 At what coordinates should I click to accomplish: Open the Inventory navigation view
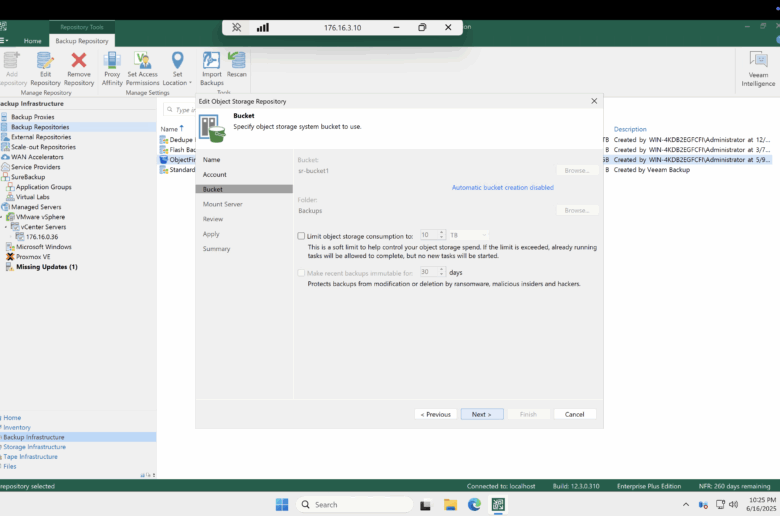pyautogui.click(x=17, y=427)
